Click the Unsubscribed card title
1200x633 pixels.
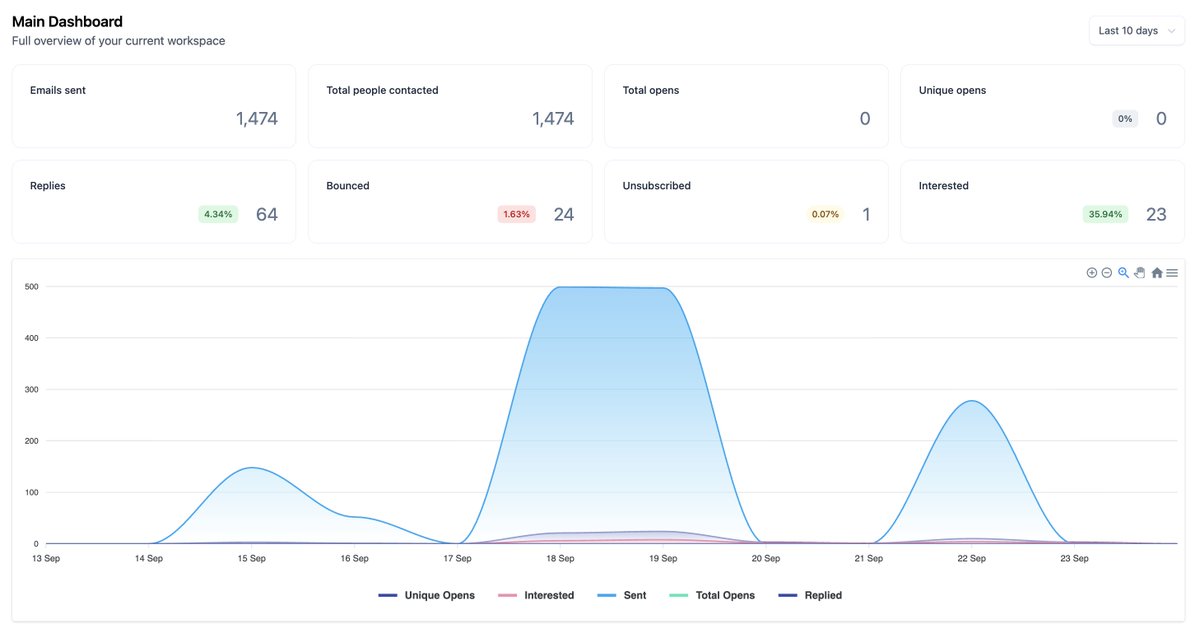[x=657, y=186]
